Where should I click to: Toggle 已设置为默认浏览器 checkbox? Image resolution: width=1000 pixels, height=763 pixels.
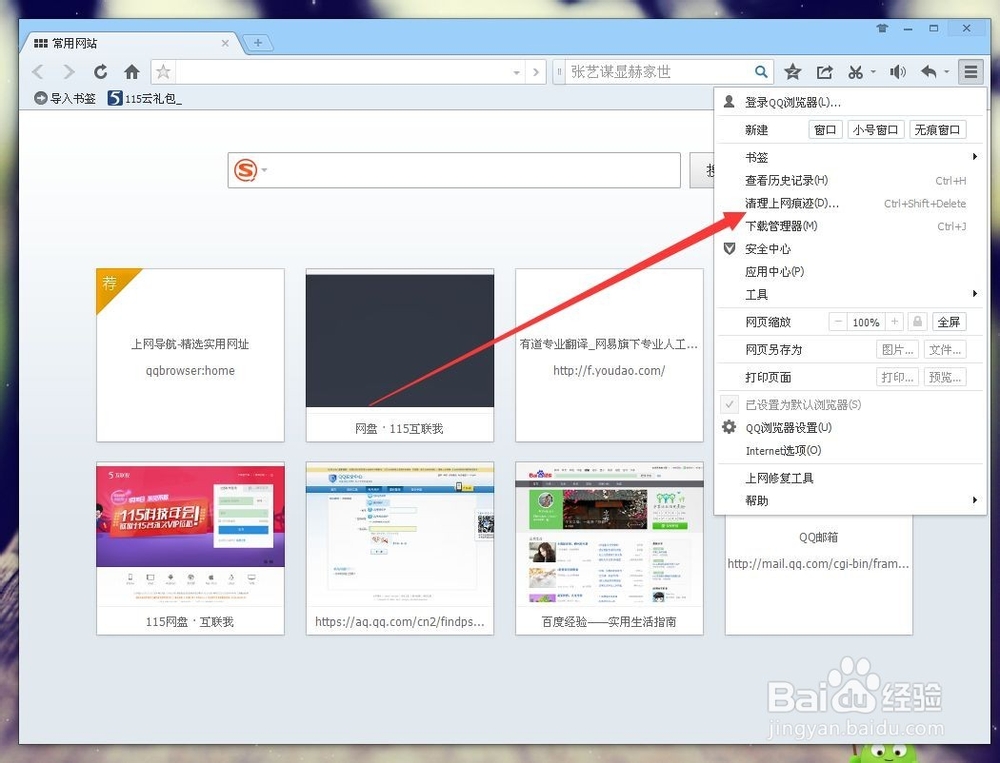[x=730, y=404]
